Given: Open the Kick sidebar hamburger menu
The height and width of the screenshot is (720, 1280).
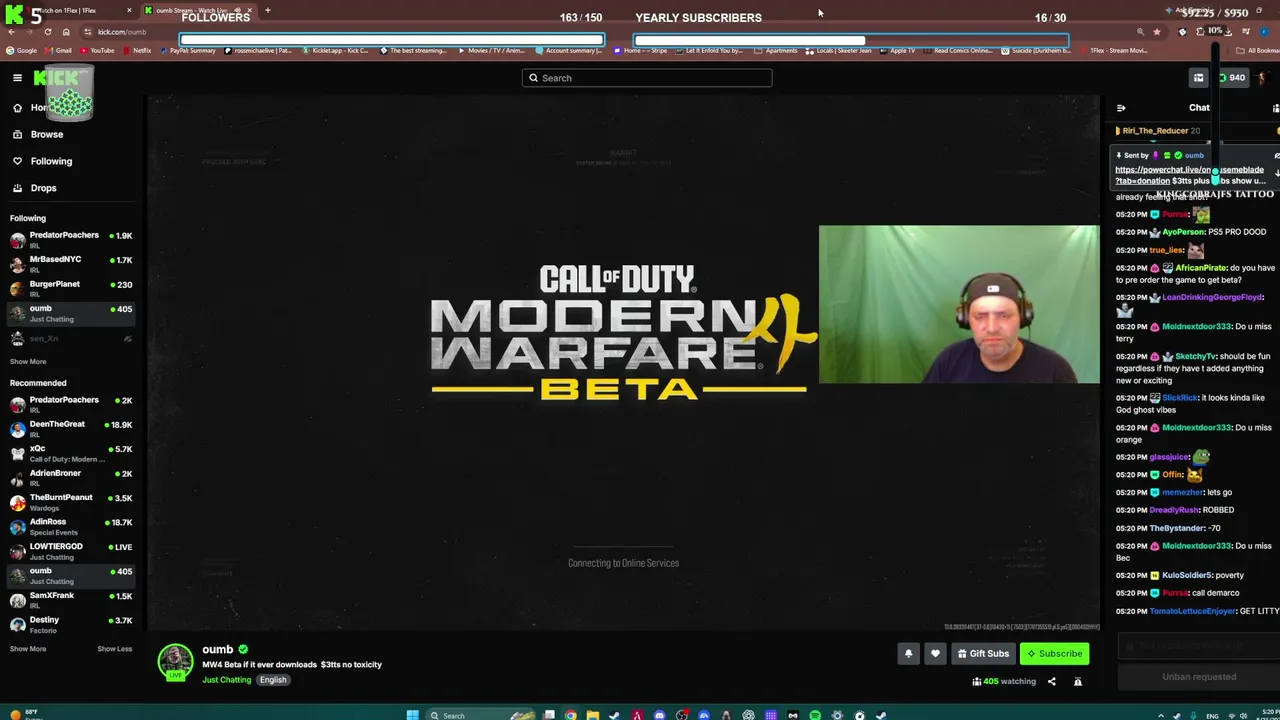Looking at the screenshot, I should 17,78.
